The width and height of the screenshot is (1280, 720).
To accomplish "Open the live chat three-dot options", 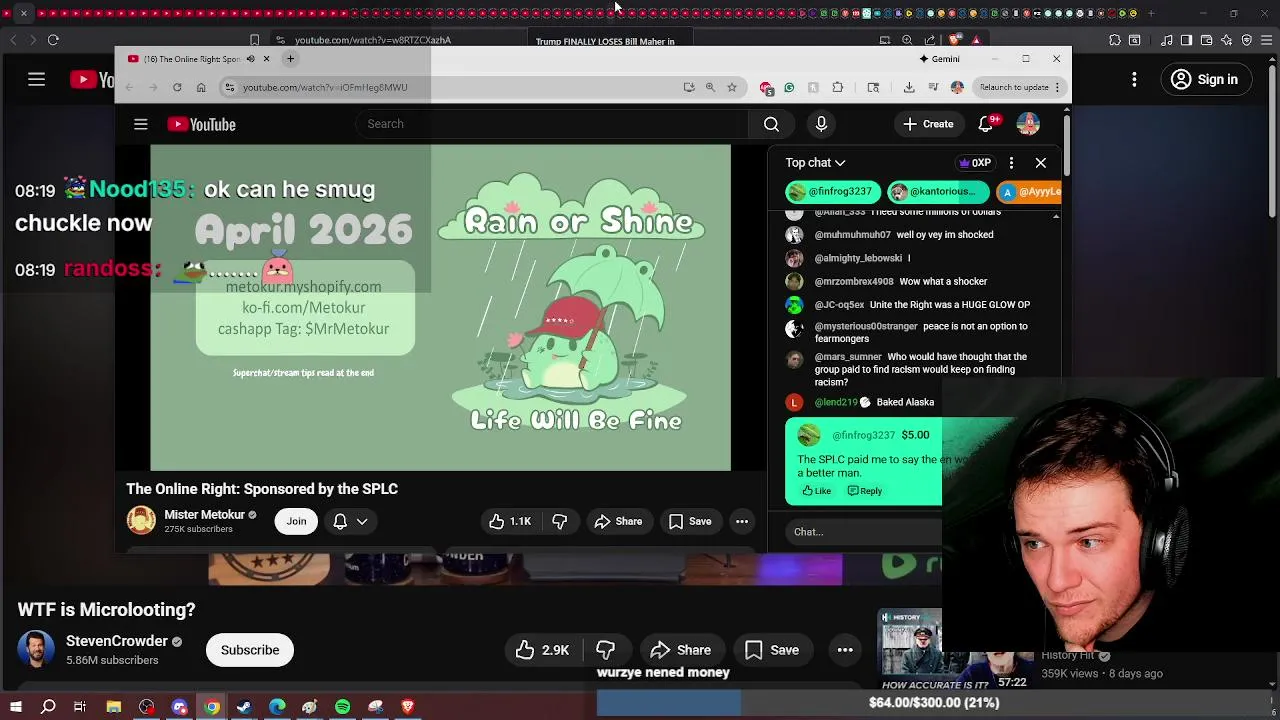I will pyautogui.click(x=1011, y=162).
